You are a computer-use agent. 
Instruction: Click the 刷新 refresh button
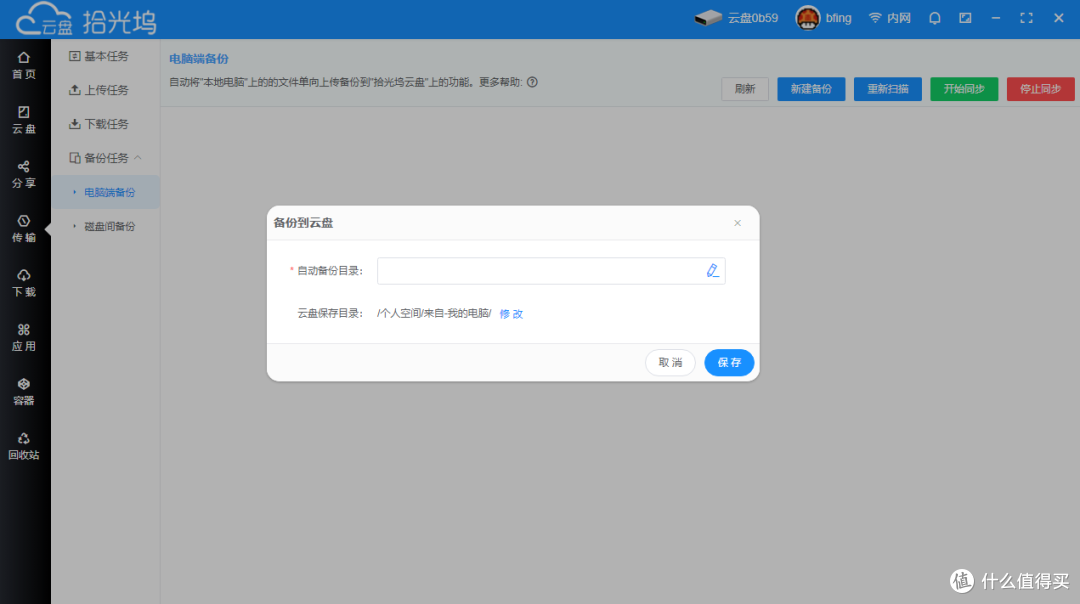745,89
